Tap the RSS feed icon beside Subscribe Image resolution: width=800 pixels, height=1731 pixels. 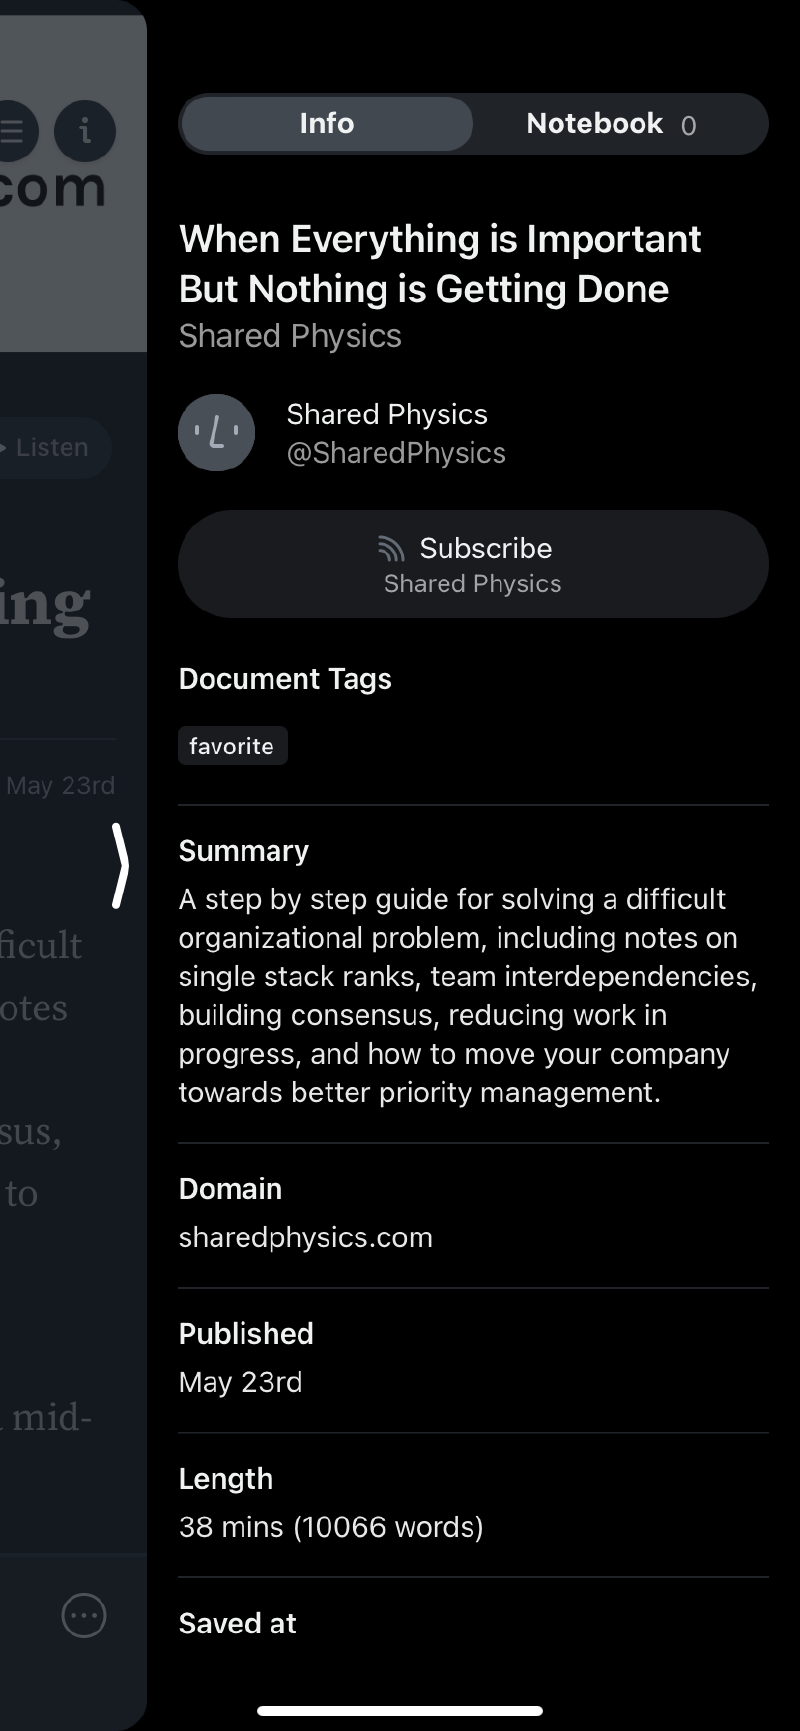click(391, 548)
